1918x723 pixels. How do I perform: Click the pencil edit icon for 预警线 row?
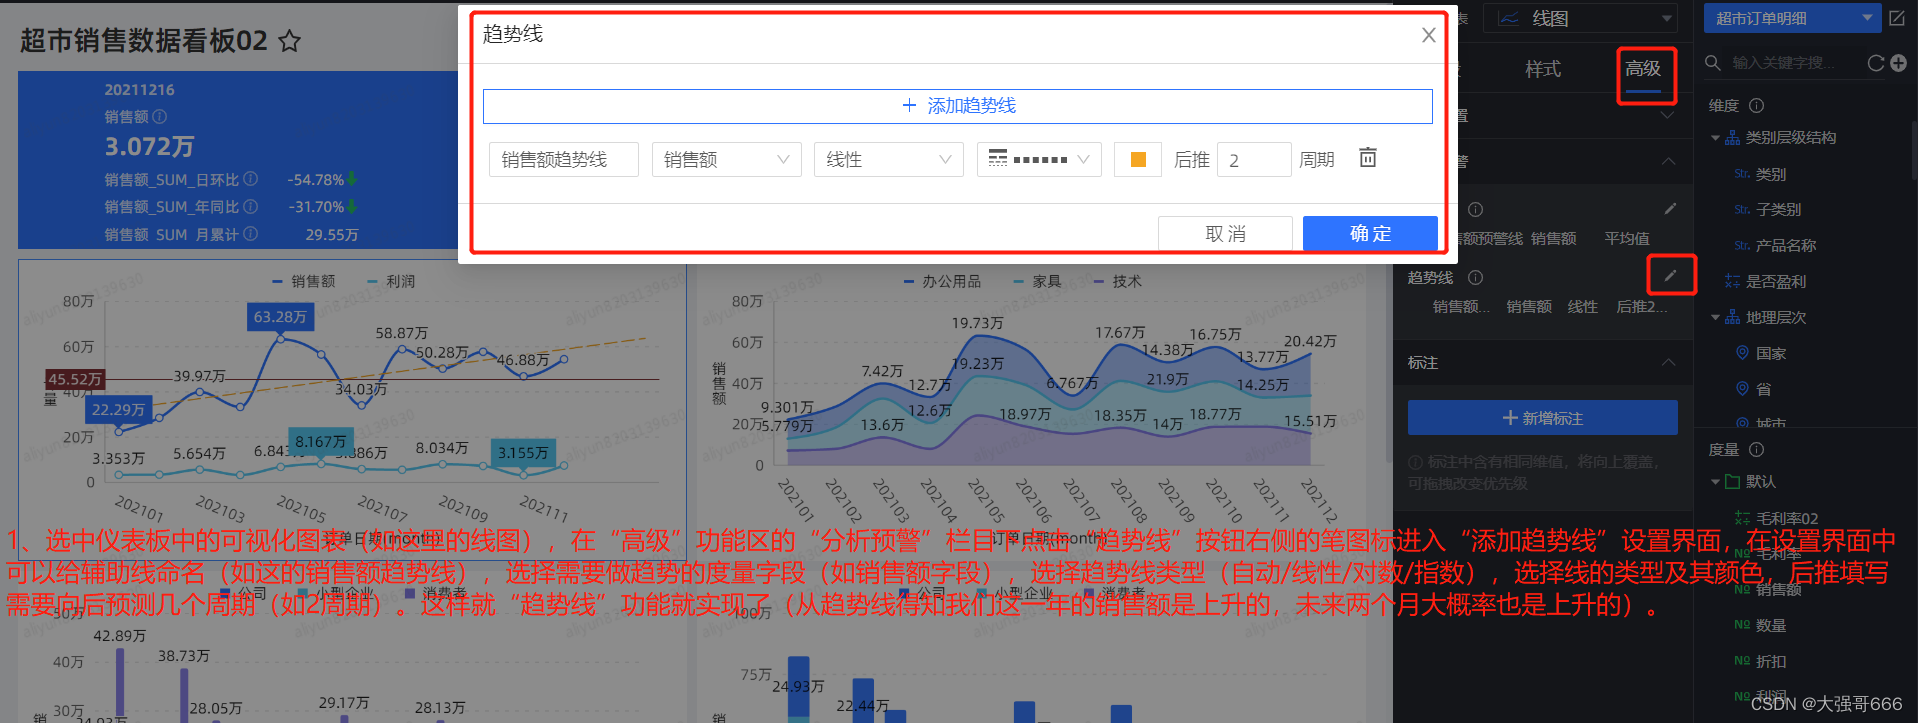tap(1670, 208)
